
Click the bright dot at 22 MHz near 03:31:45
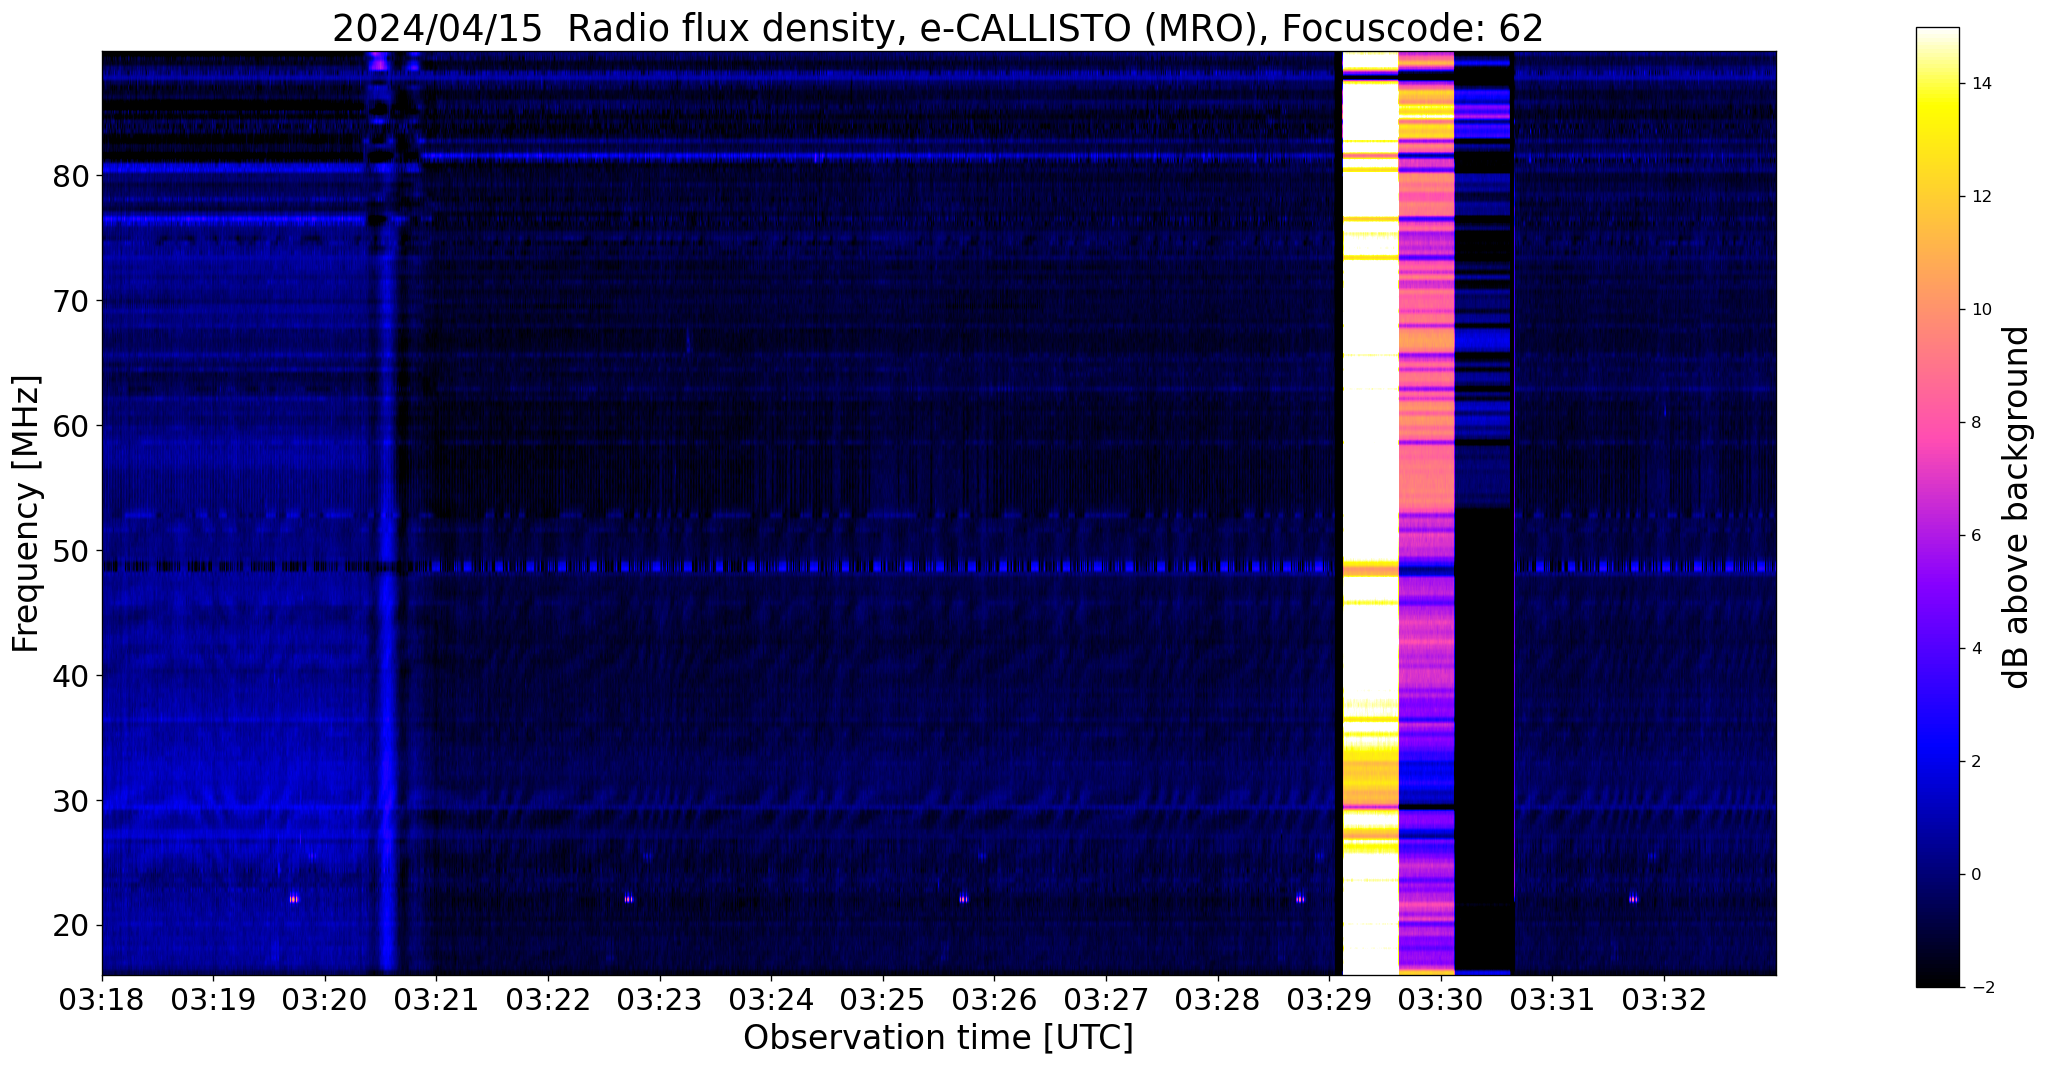point(1633,899)
